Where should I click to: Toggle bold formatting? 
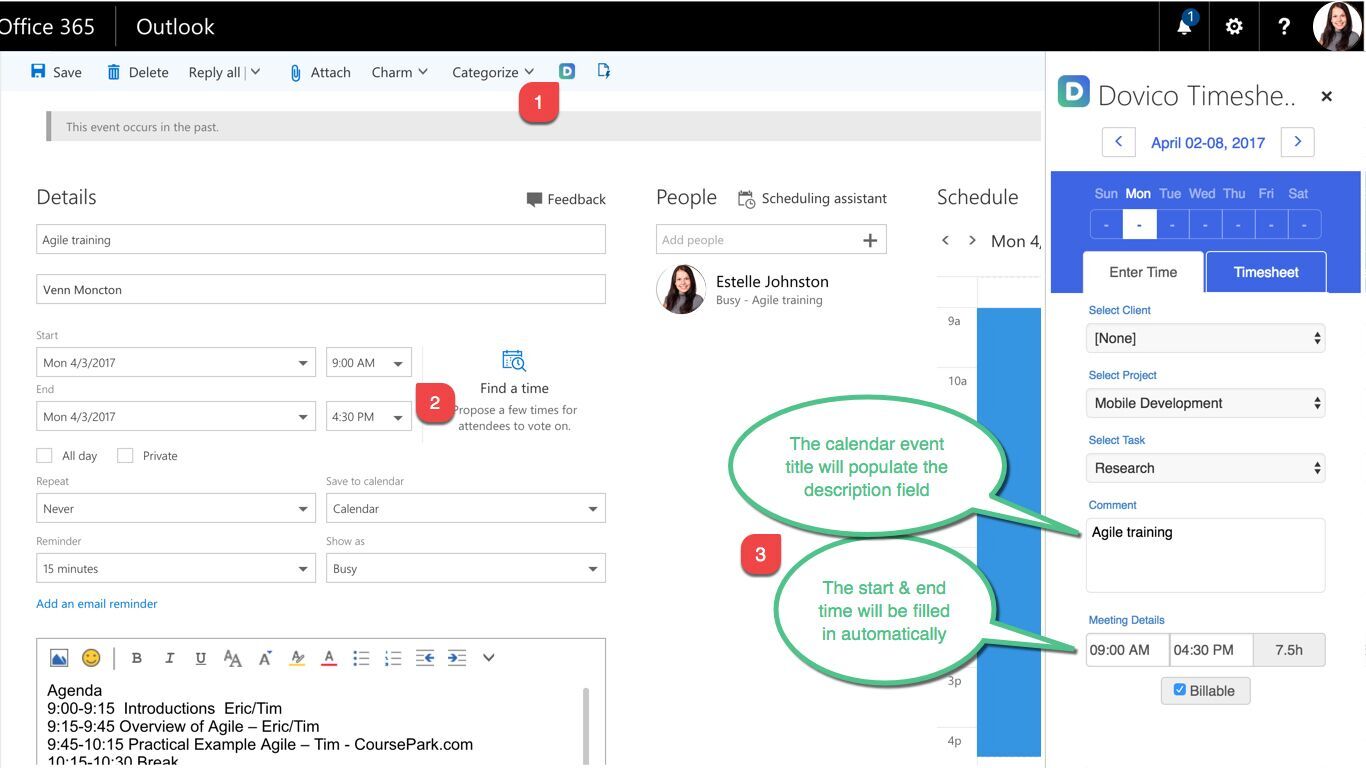coord(137,658)
